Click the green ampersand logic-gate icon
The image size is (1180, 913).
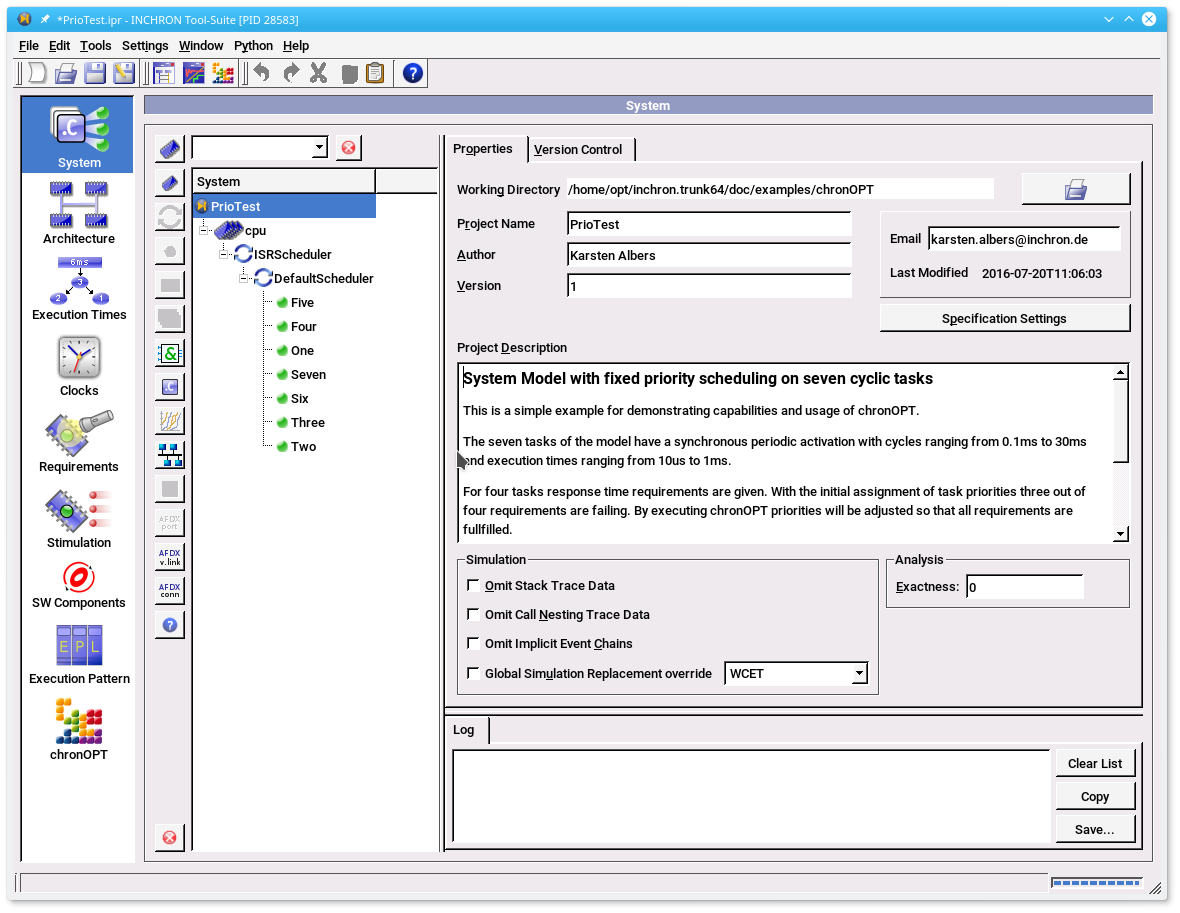tap(170, 353)
